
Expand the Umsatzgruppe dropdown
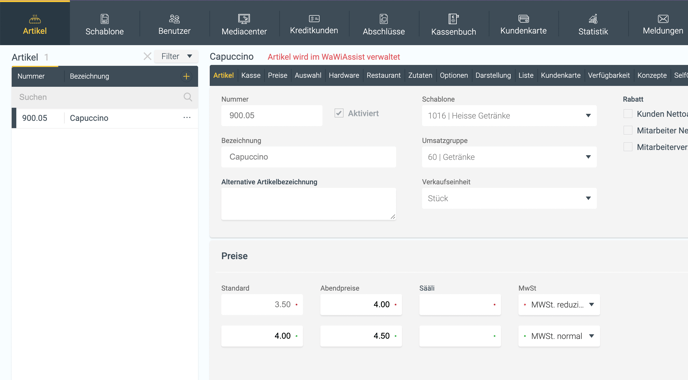coord(509,157)
